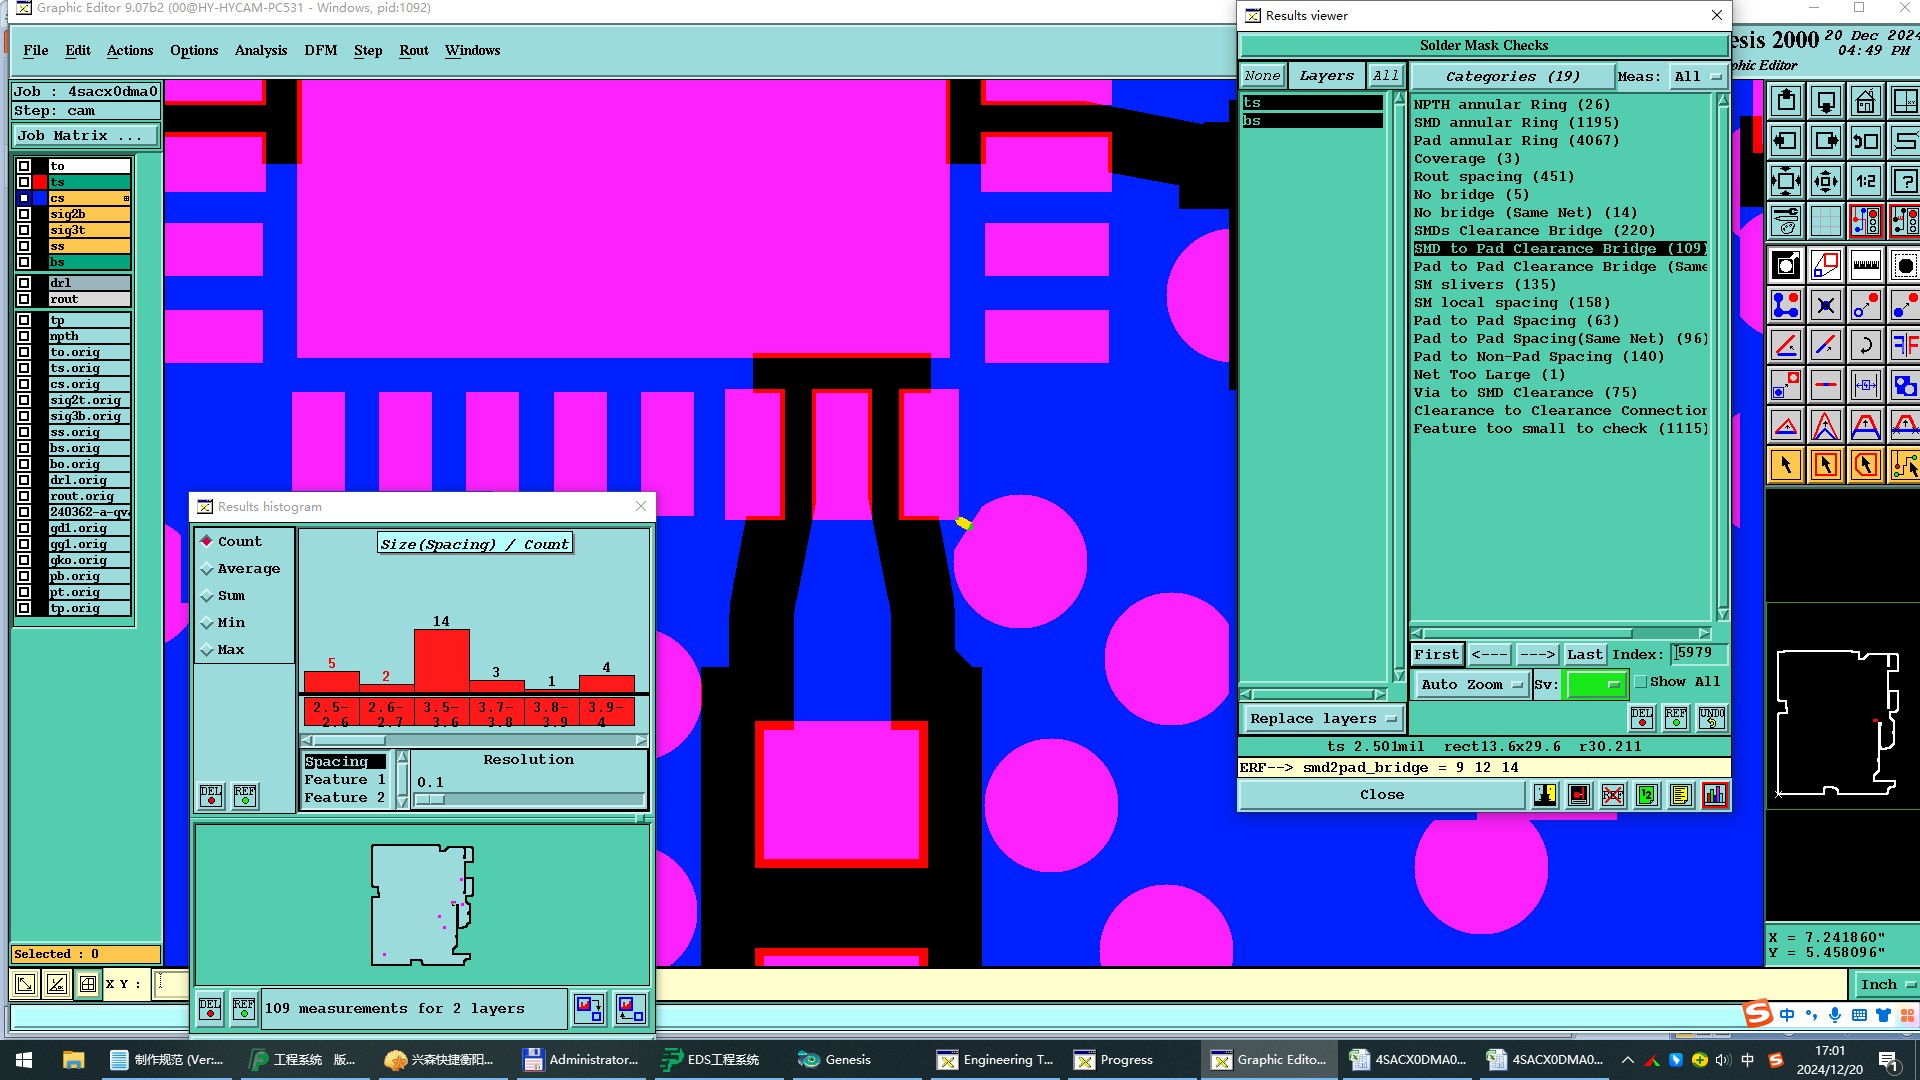Open the Meas All dropdown
The height and width of the screenshot is (1080, 1920).
pyautogui.click(x=1697, y=77)
